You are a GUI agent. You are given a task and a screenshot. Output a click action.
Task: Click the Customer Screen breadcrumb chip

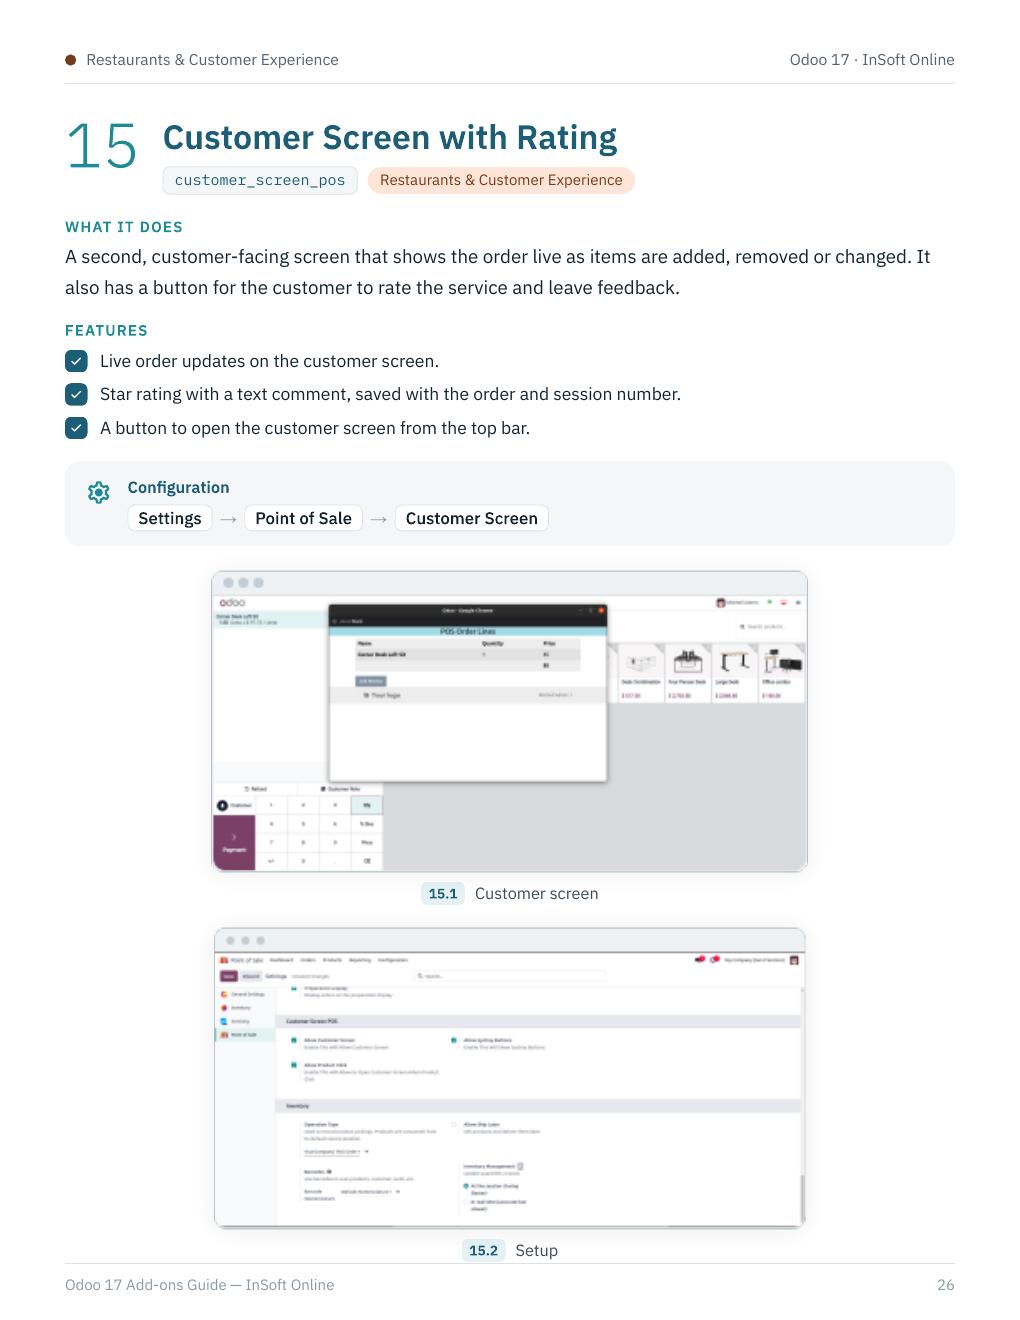[472, 518]
